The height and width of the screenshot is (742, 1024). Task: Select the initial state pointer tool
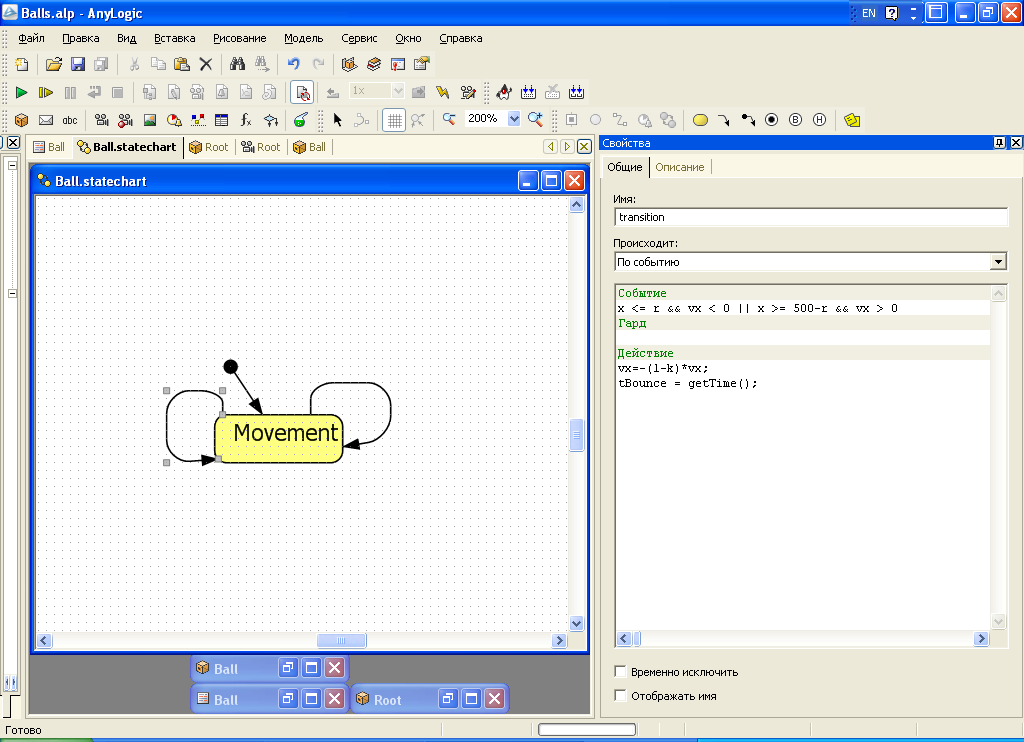pos(748,120)
